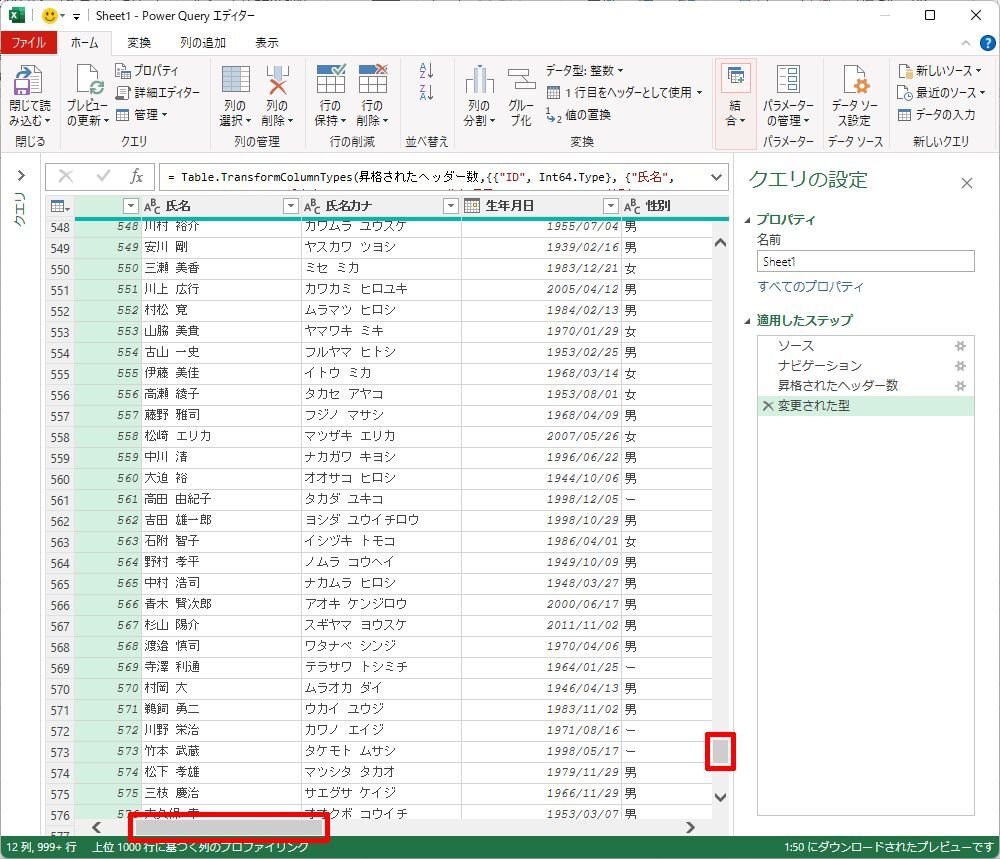Expand the formula bar dropdown arrow
Screen dimensions: 1000x859
[x=716, y=177]
